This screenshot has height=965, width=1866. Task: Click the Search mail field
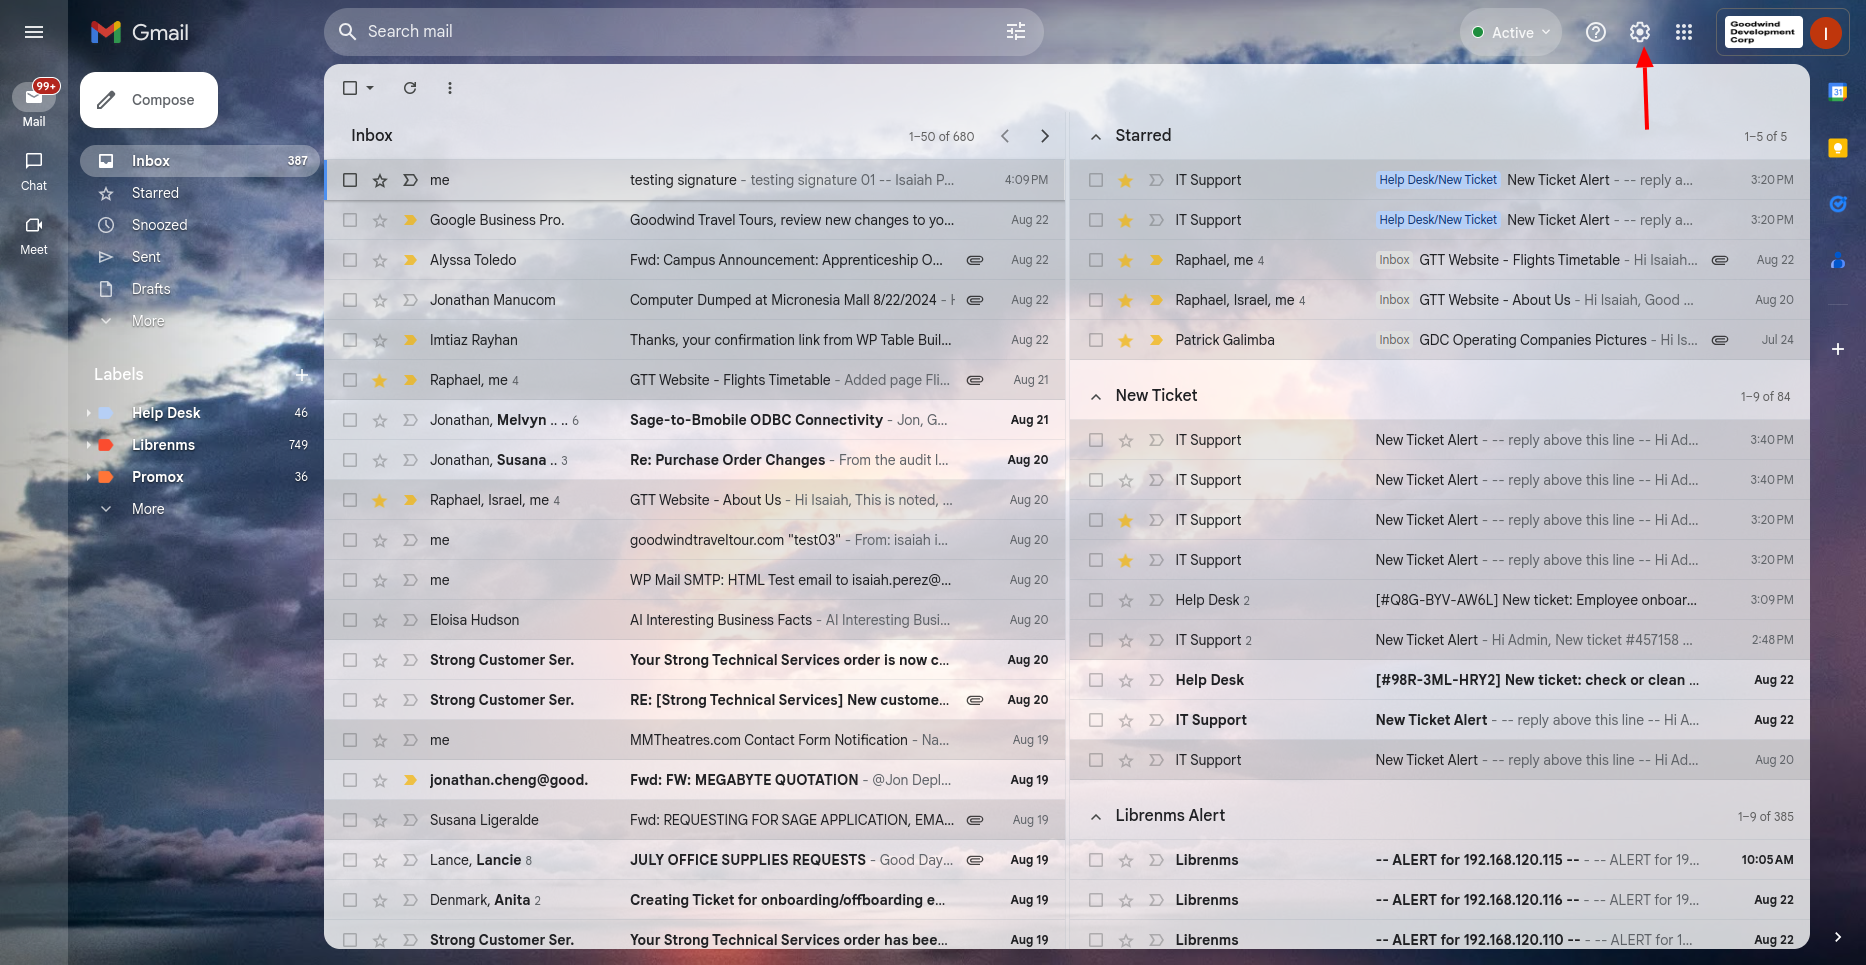(684, 32)
